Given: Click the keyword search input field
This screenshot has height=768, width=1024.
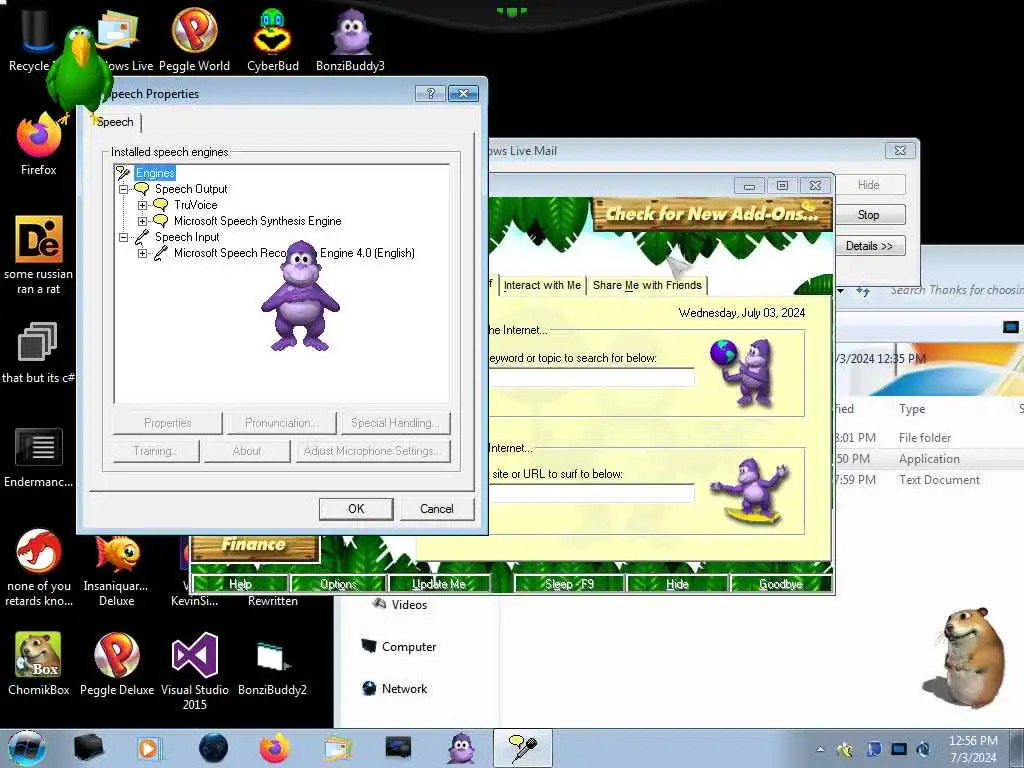Looking at the screenshot, I should coord(591,377).
